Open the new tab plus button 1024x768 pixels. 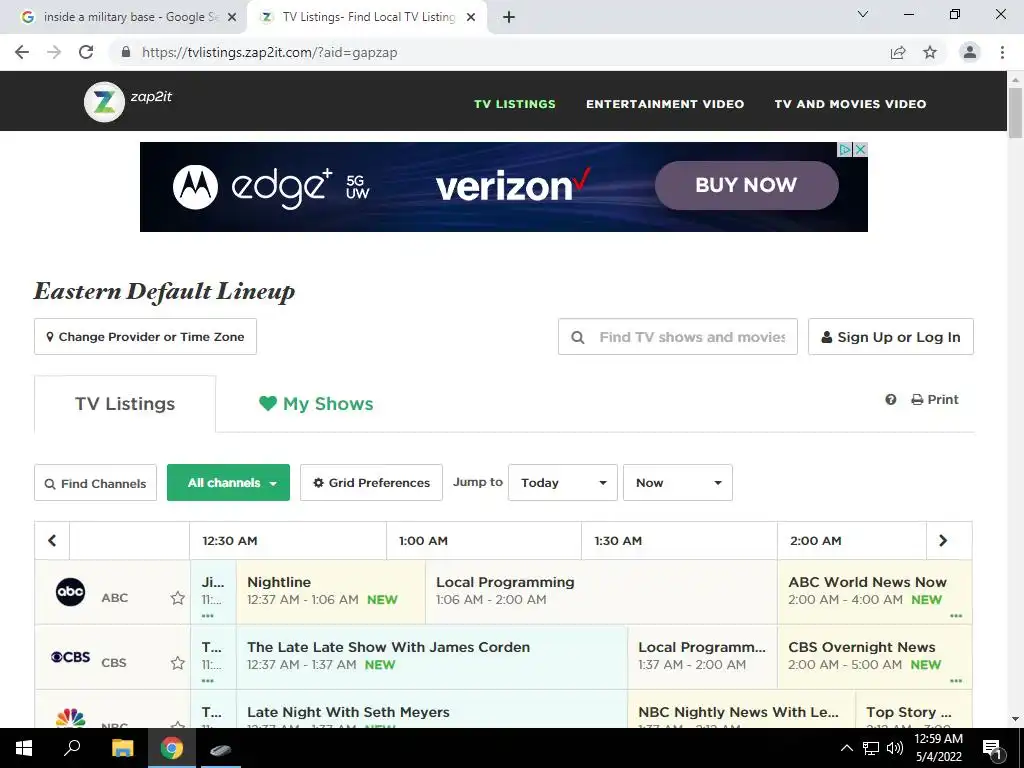point(509,17)
